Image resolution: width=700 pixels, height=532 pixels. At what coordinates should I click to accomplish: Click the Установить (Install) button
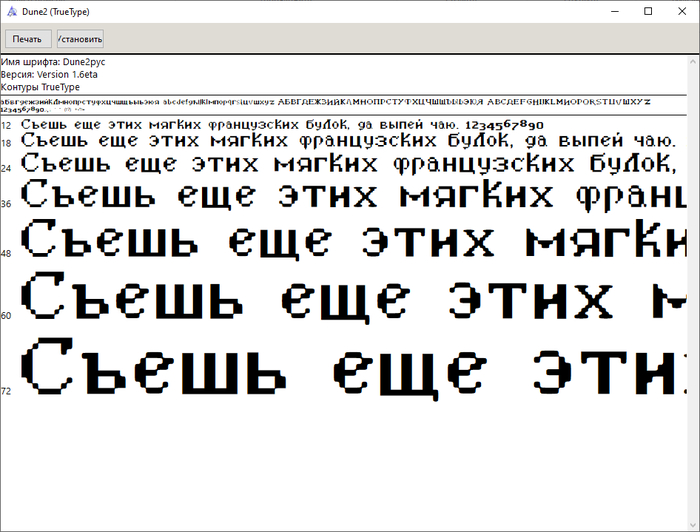[x=80, y=39]
